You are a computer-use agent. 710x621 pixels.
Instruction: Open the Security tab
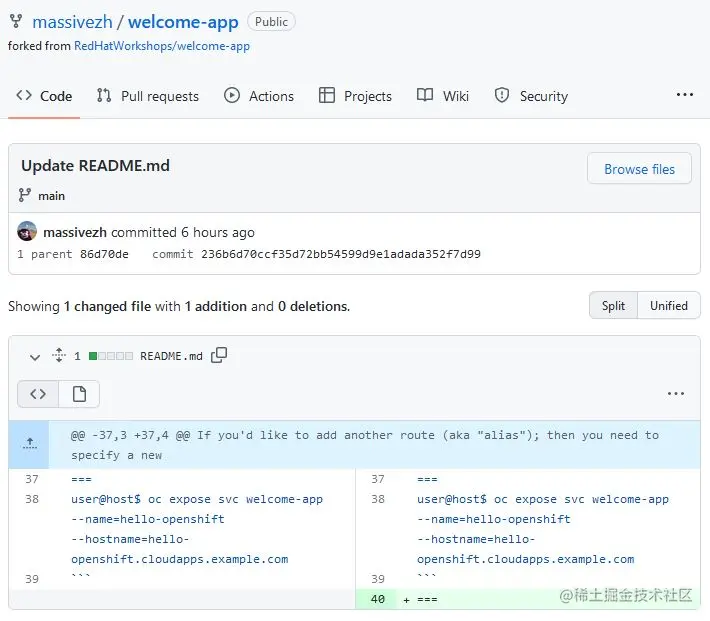(x=531, y=96)
